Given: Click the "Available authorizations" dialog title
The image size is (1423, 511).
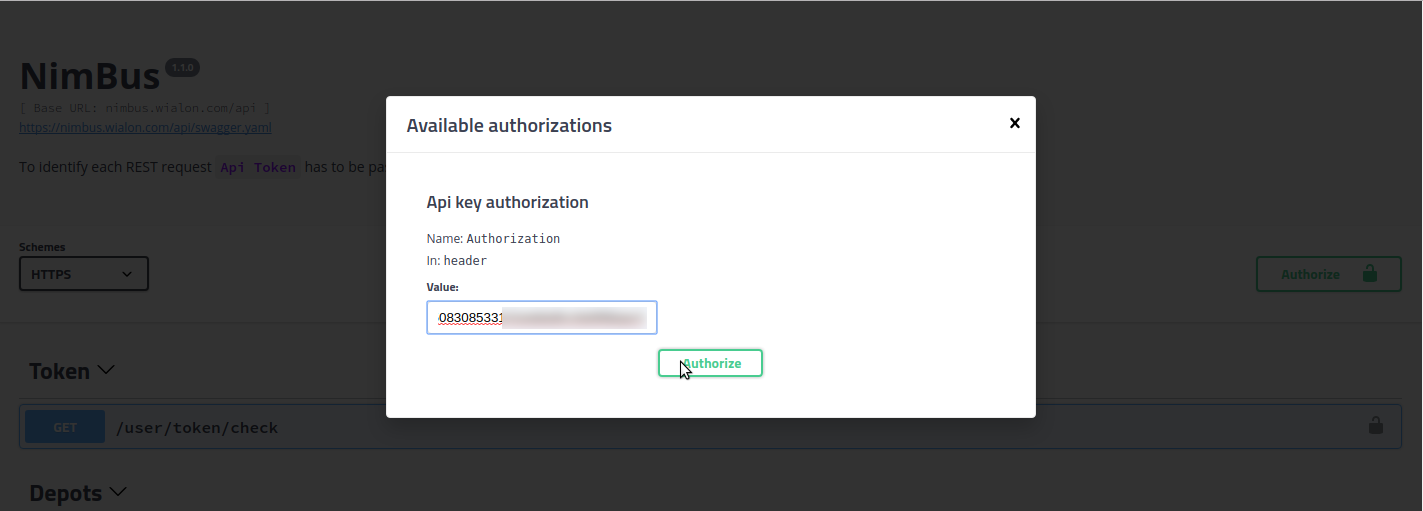Looking at the screenshot, I should 508,126.
